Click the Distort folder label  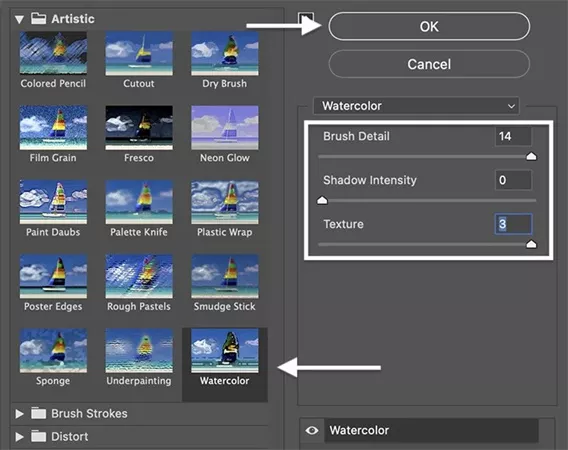[70, 437]
